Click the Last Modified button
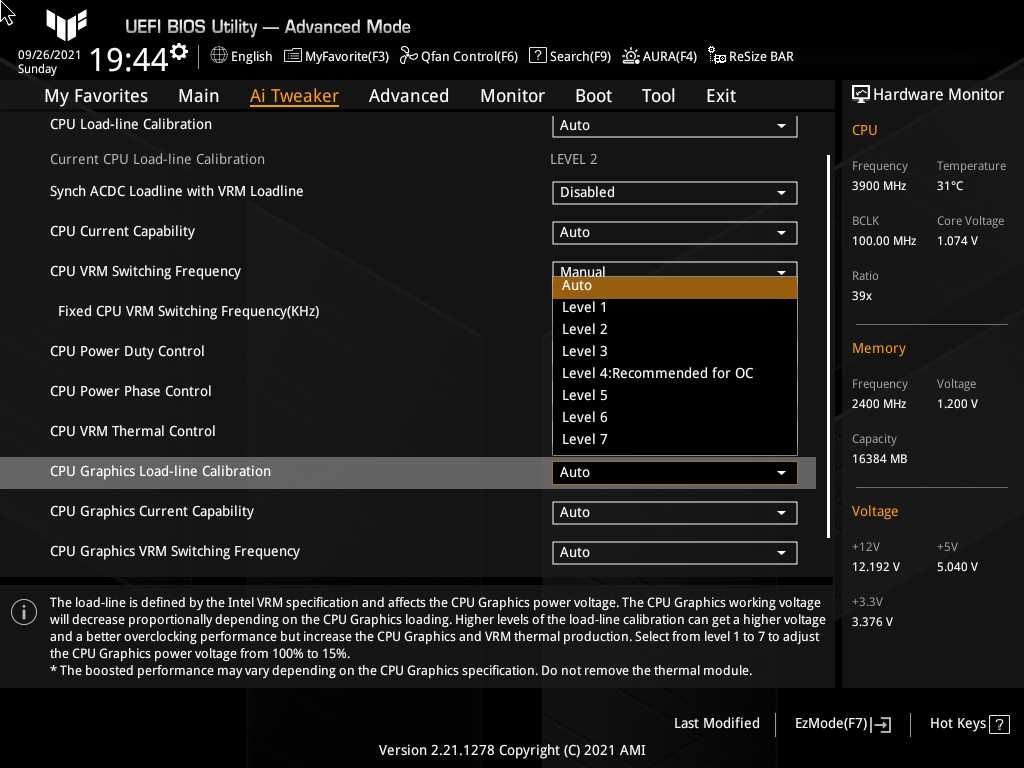 pyautogui.click(x=716, y=723)
